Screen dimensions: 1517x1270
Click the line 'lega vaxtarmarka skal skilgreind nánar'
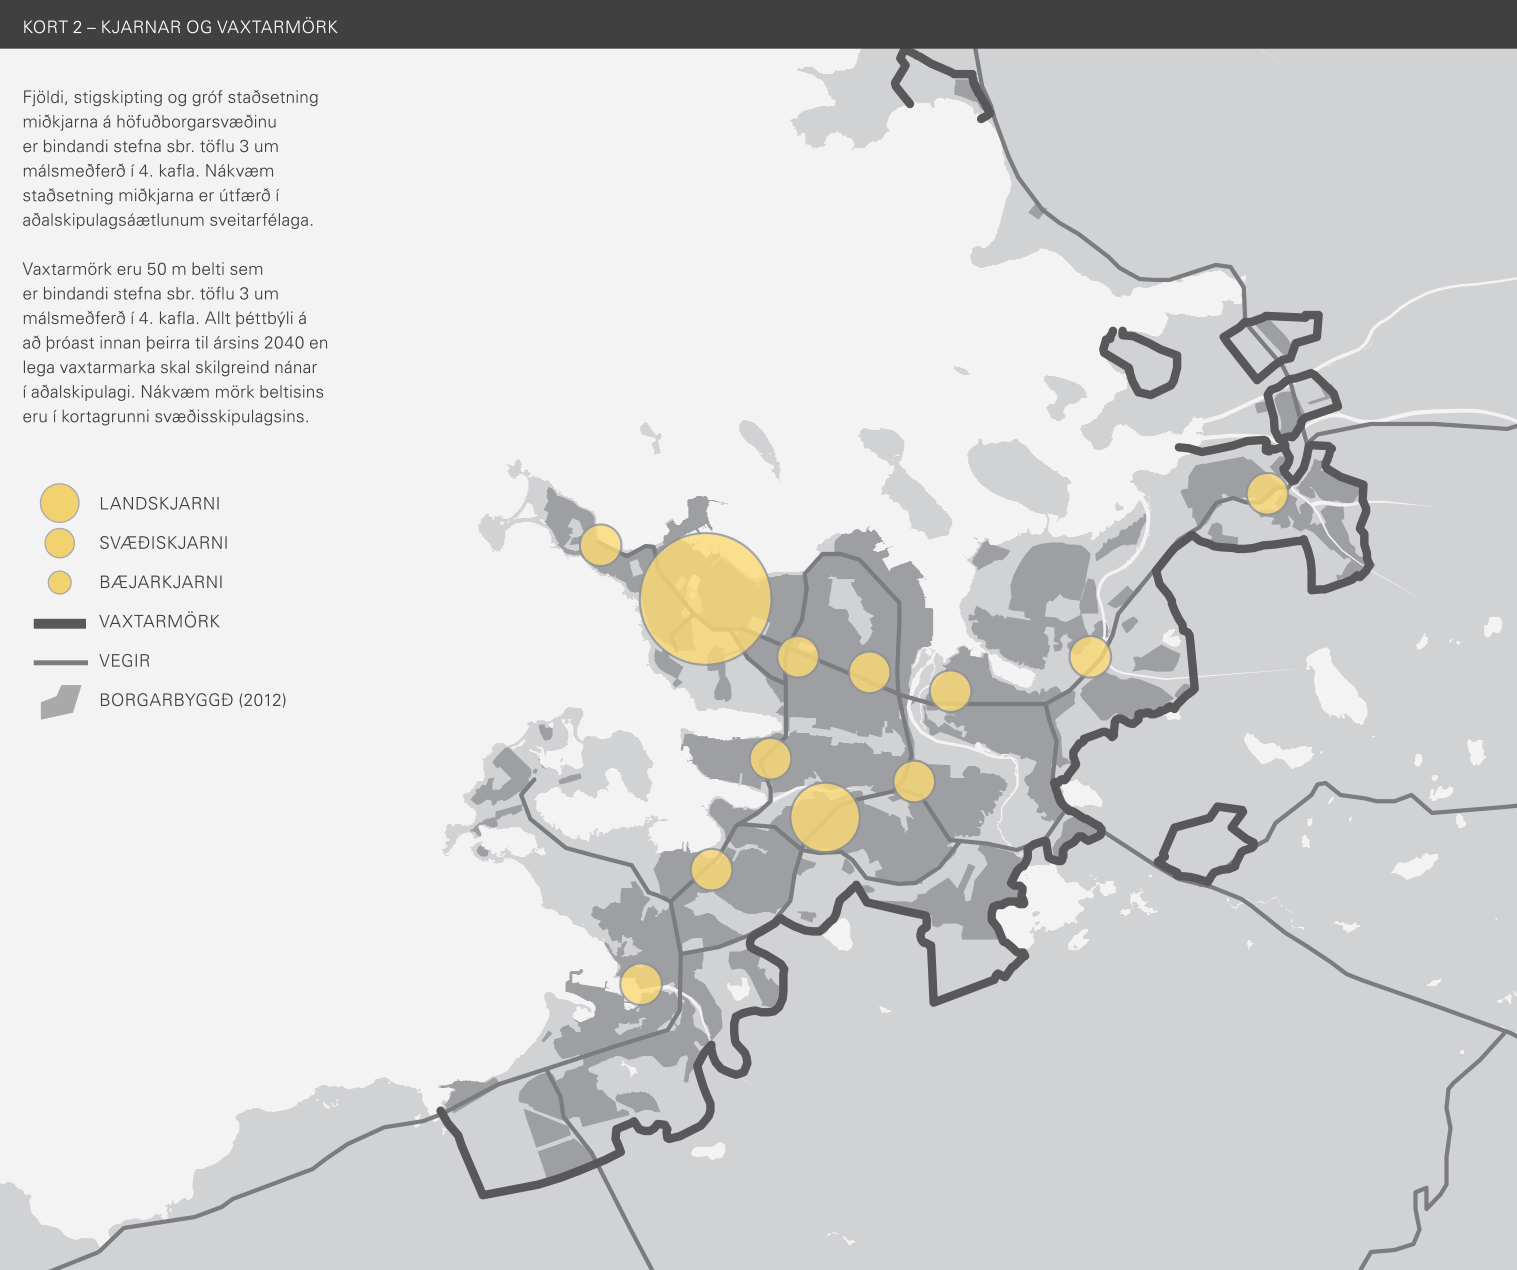170,368
